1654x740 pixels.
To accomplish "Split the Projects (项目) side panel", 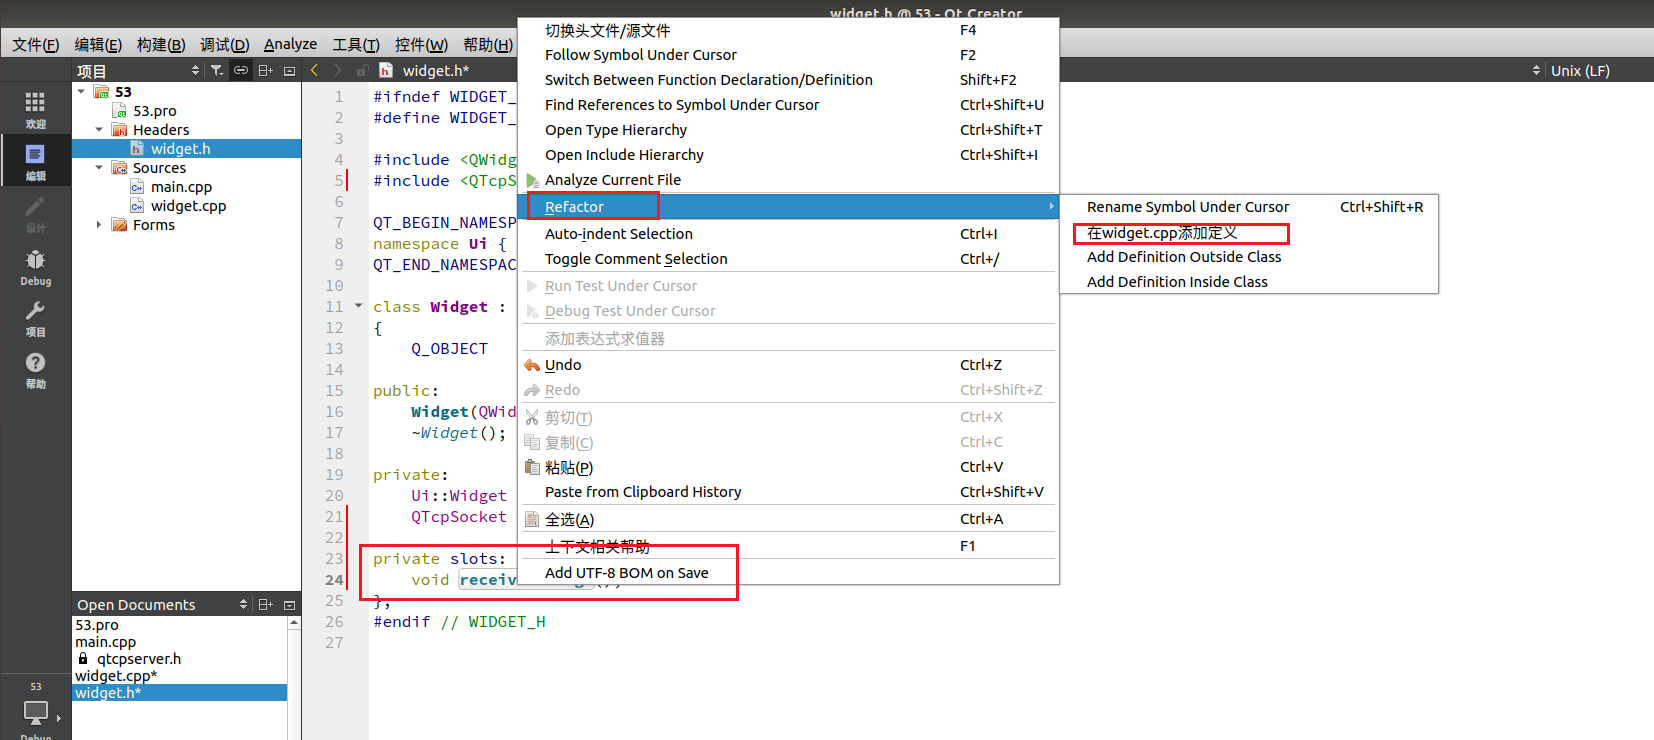I will 265,70.
